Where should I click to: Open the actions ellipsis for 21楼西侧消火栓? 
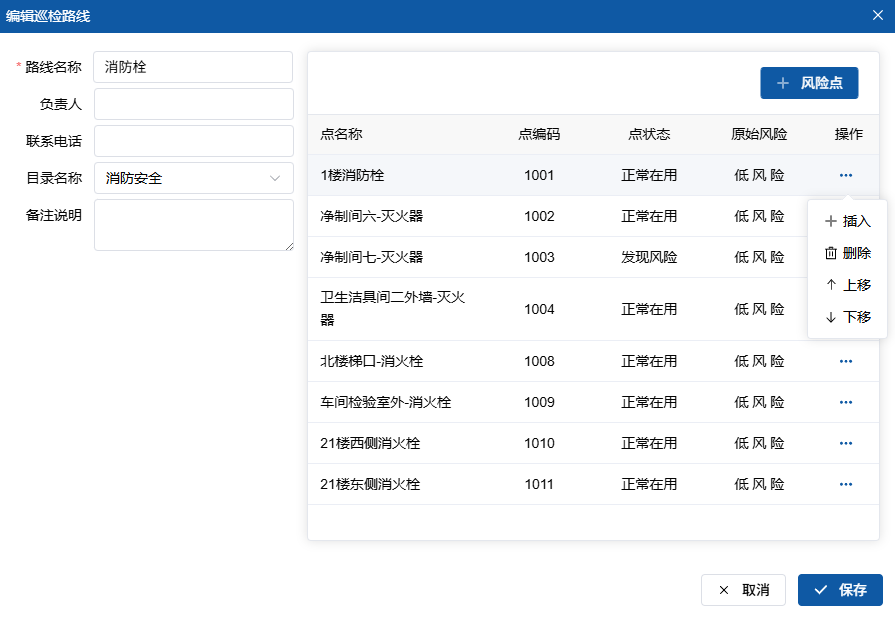pyautogui.click(x=846, y=443)
